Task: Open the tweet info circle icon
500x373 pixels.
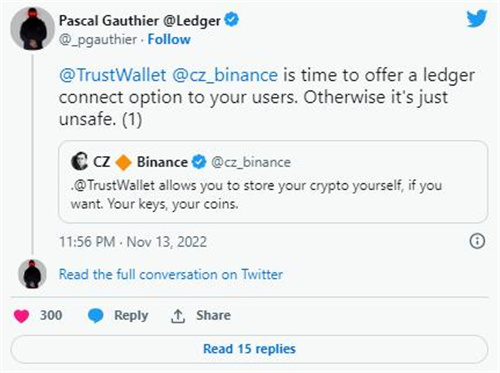Action: pos(477,241)
